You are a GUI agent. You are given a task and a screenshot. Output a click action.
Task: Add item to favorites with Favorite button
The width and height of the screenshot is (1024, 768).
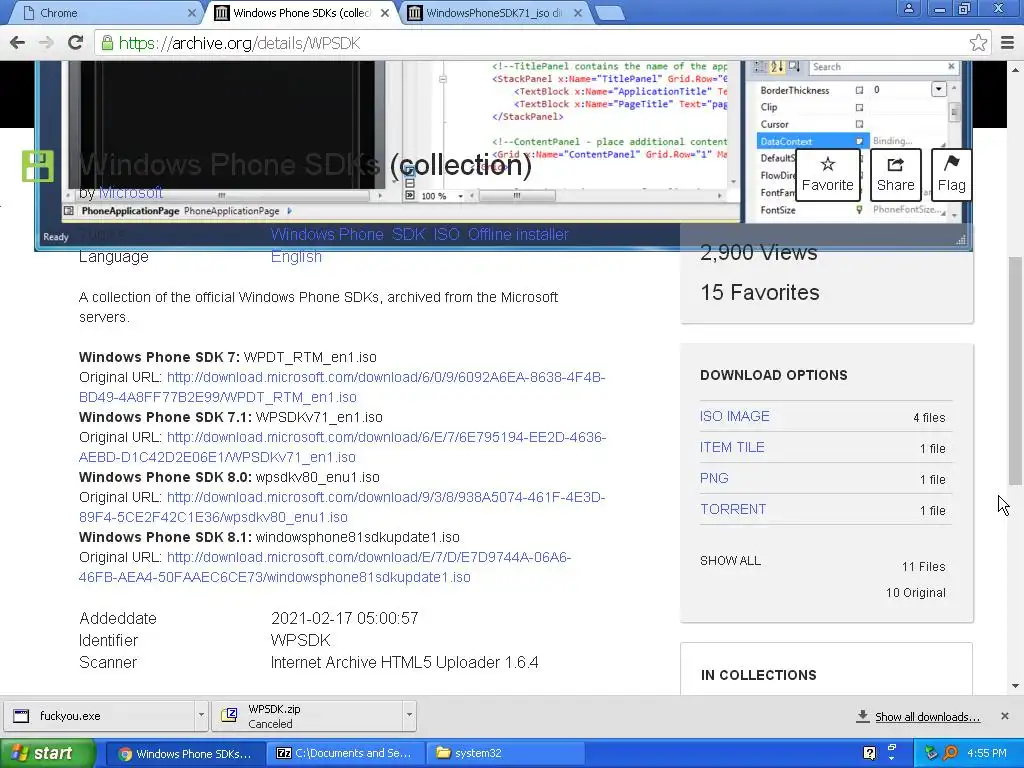pos(827,174)
